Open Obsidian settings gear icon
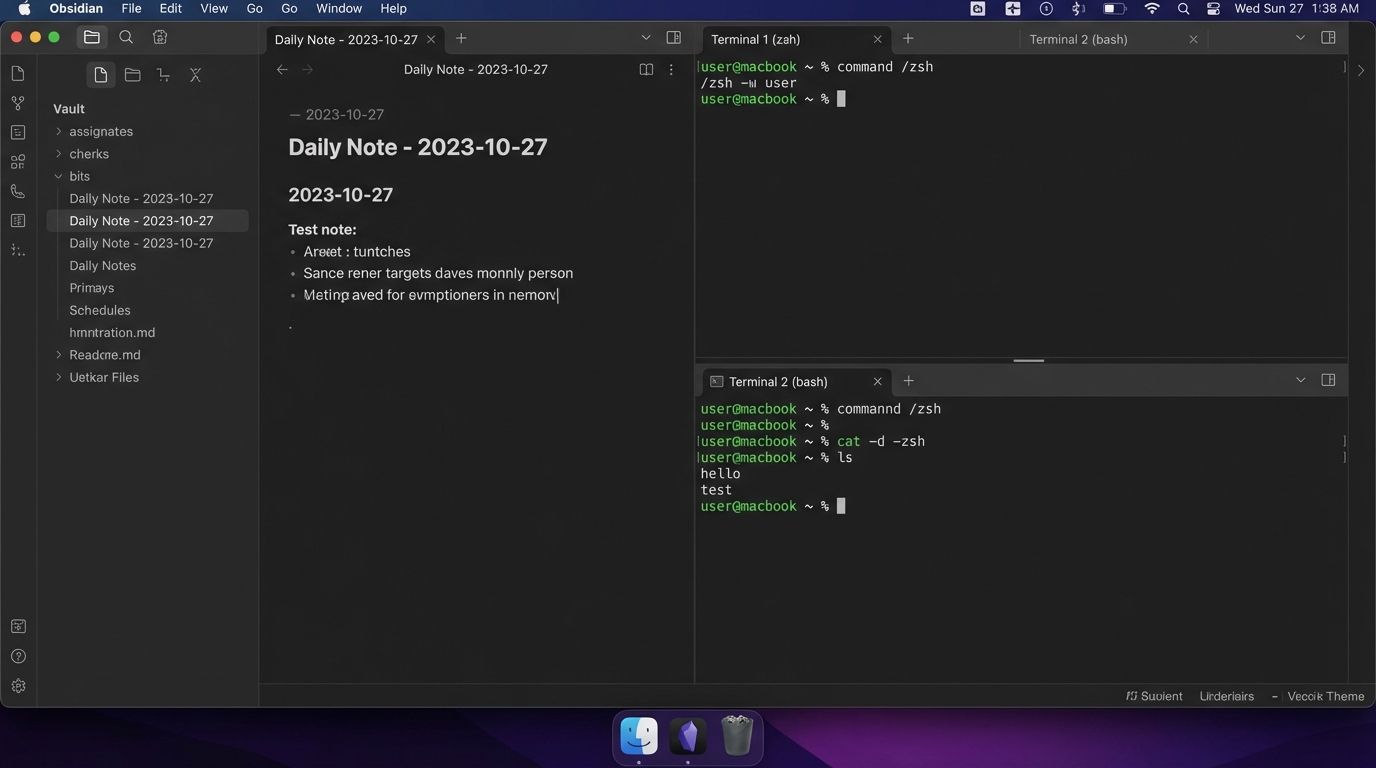 pos(18,686)
